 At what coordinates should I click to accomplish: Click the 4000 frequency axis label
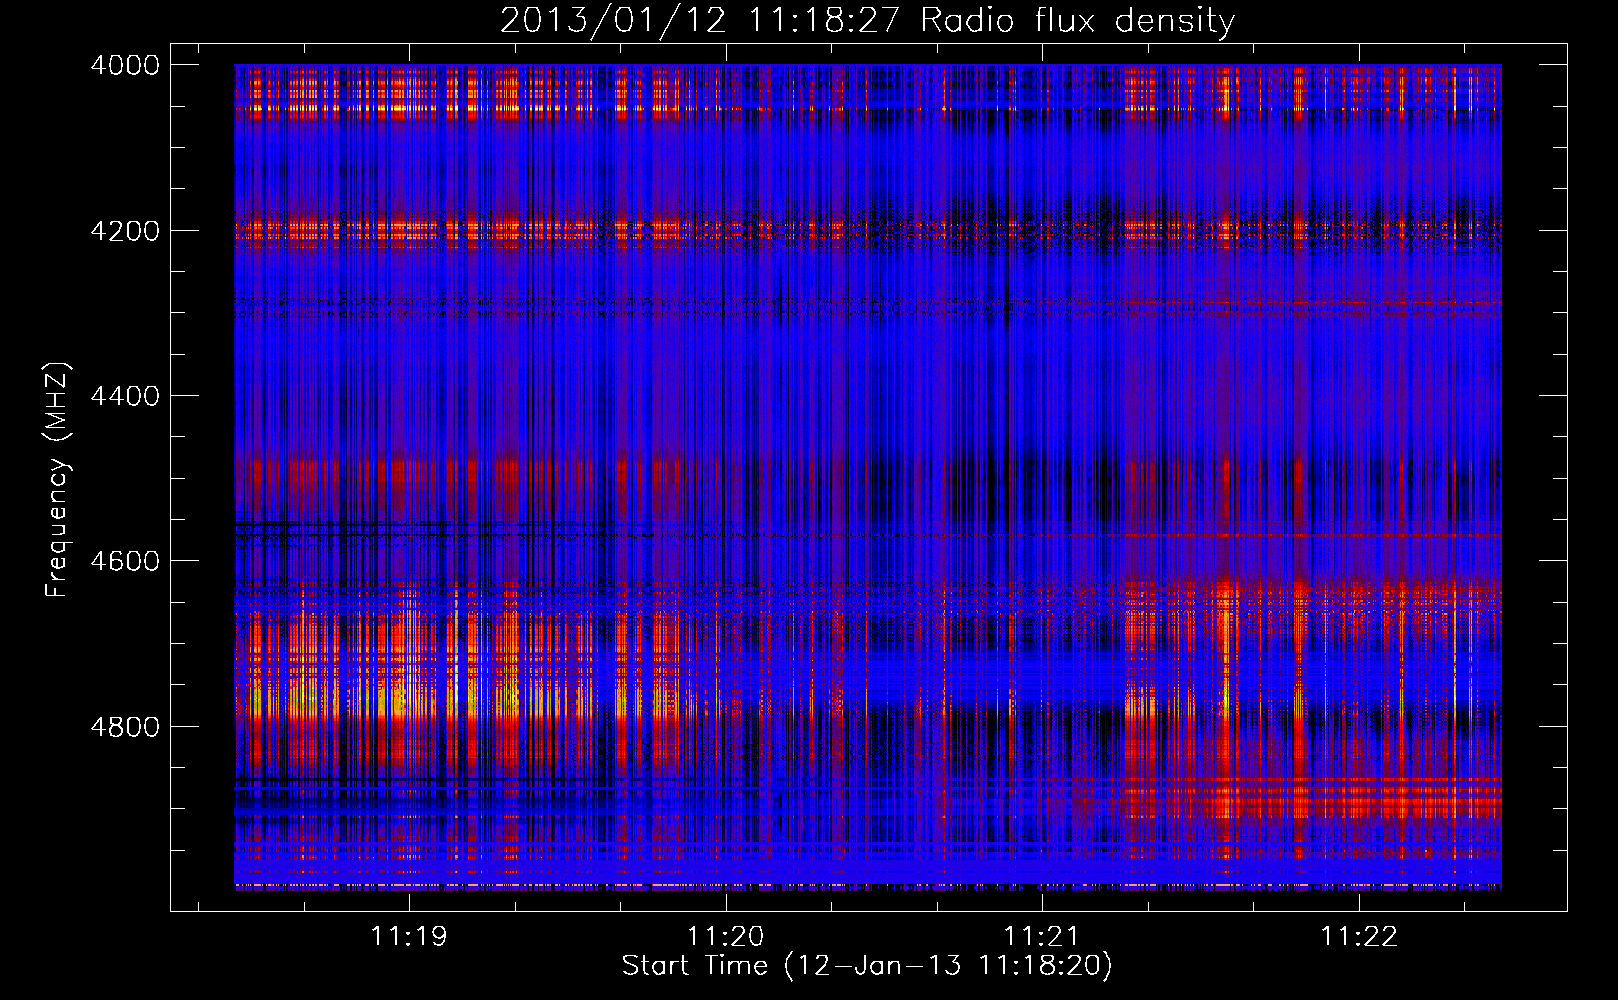tap(125, 65)
